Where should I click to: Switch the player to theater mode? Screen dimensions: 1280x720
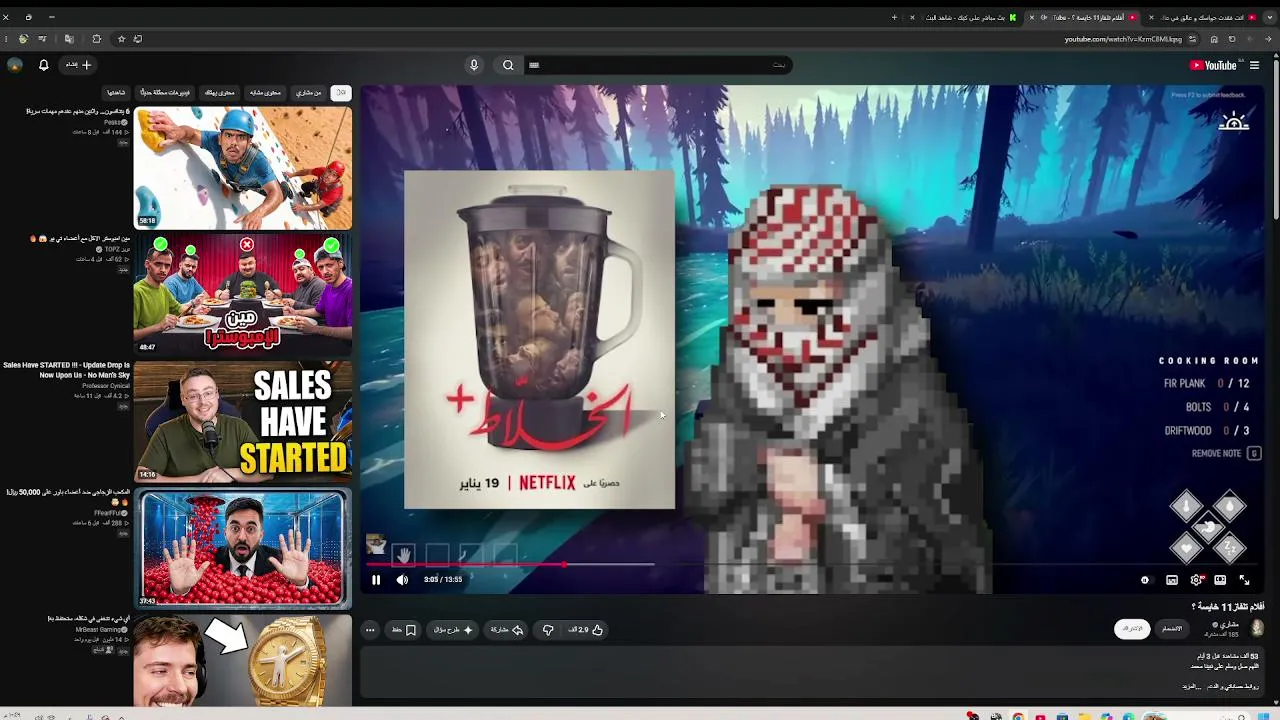[1220, 580]
